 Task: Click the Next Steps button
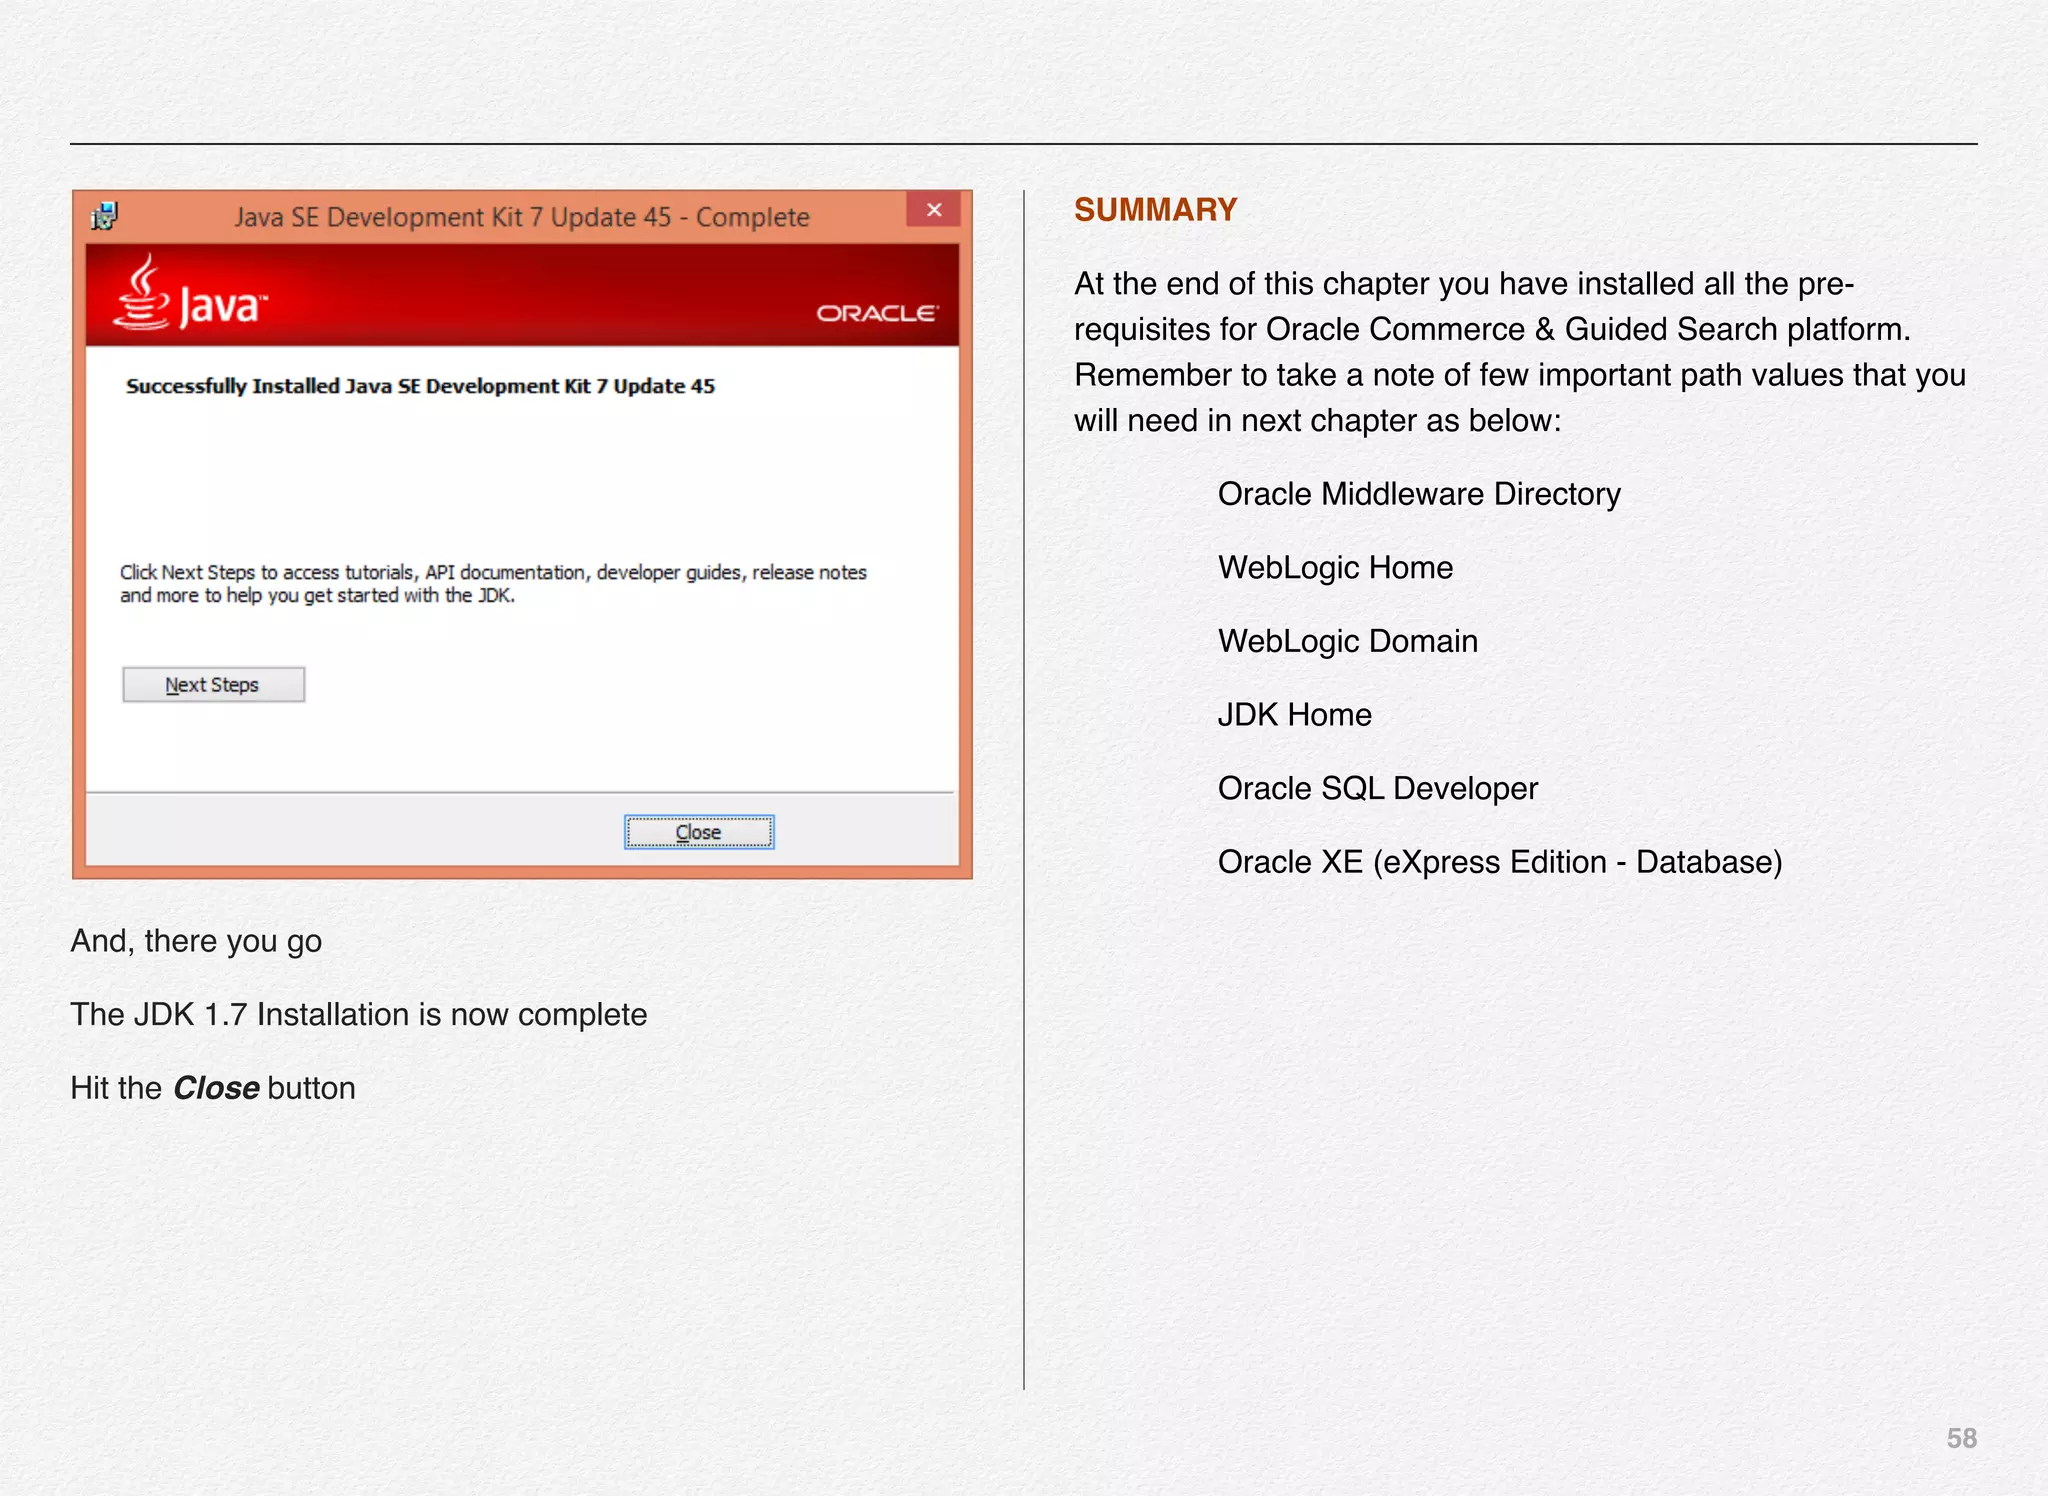pyautogui.click(x=213, y=685)
